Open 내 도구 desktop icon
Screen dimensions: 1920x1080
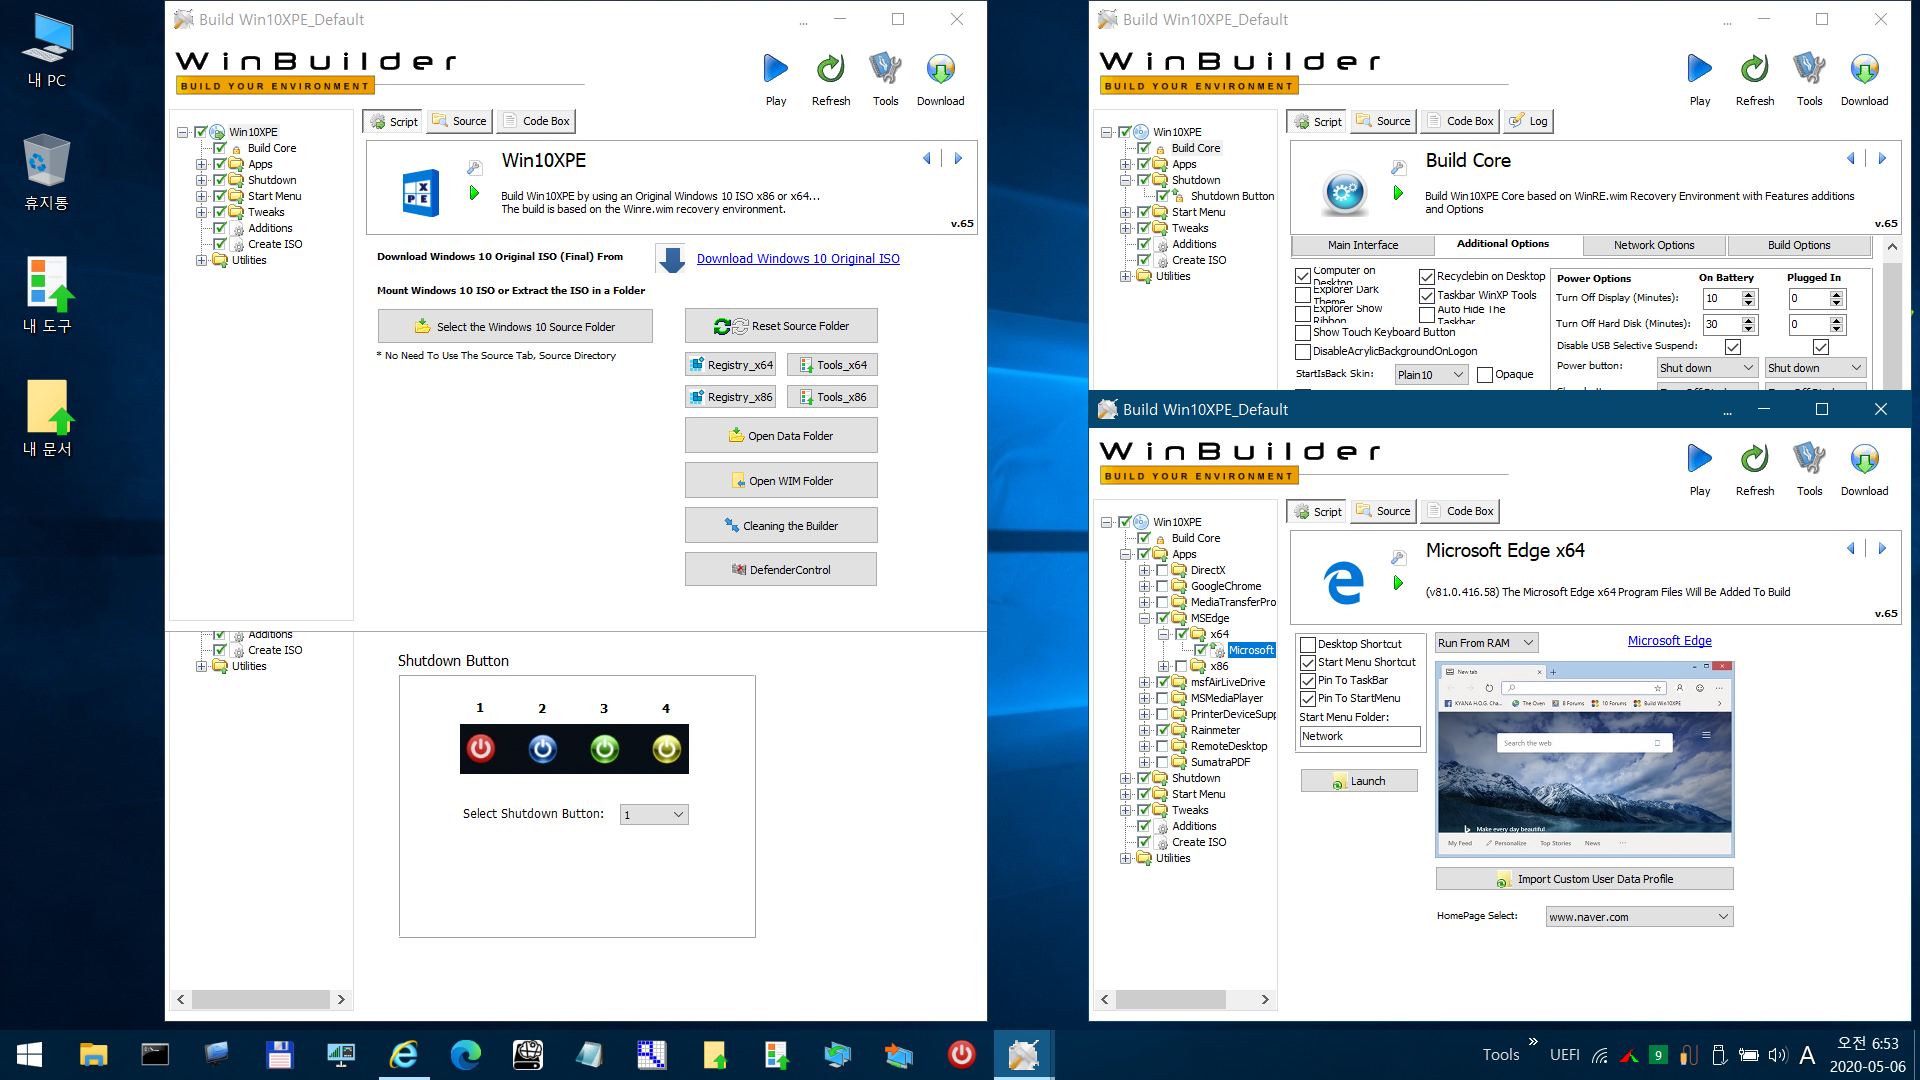pyautogui.click(x=47, y=295)
